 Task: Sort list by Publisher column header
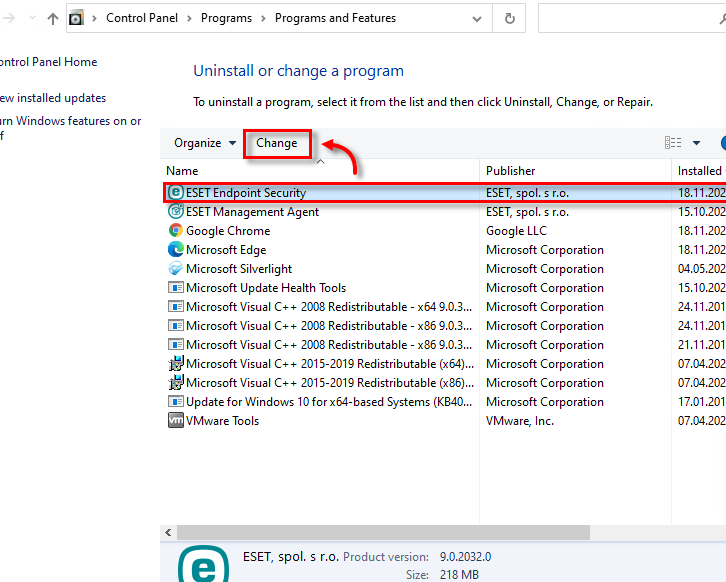511,171
